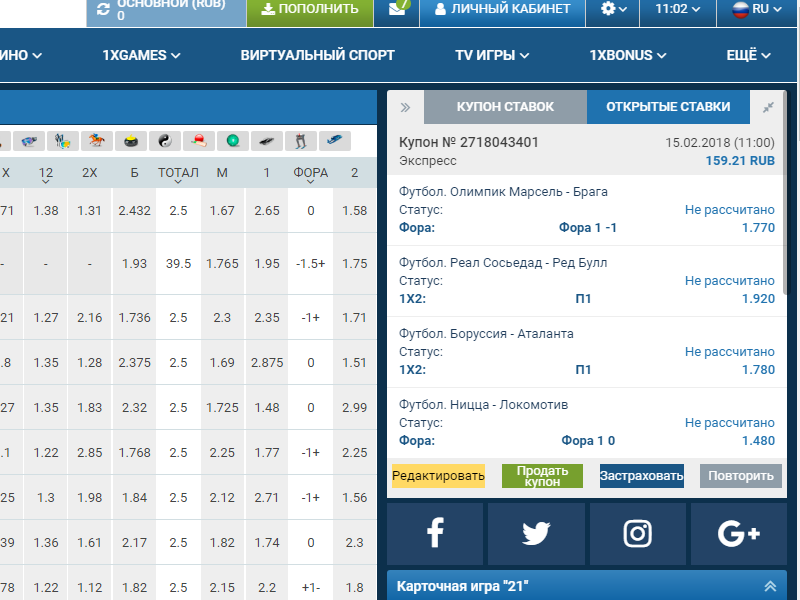Click the Редактировать coupon button
Image resolution: width=800 pixels, height=600 pixels.
(438, 476)
